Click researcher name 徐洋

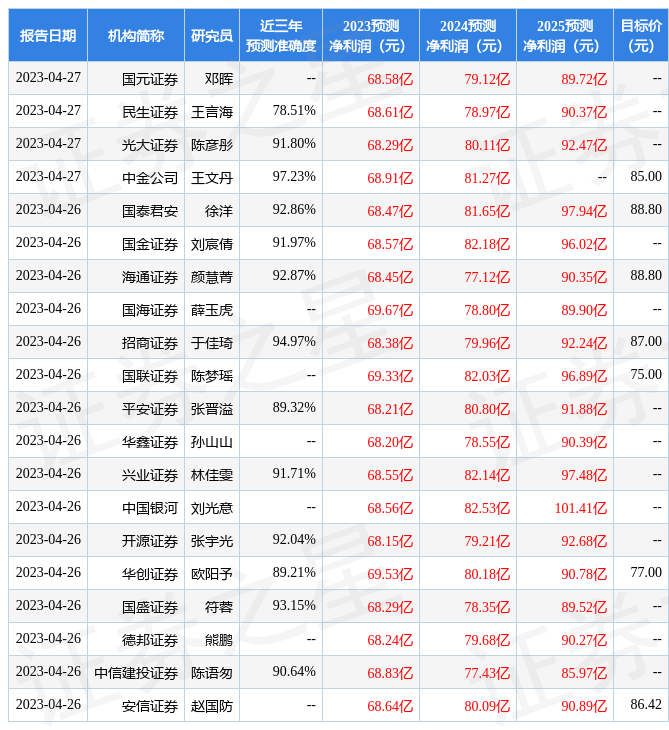[x=219, y=211]
